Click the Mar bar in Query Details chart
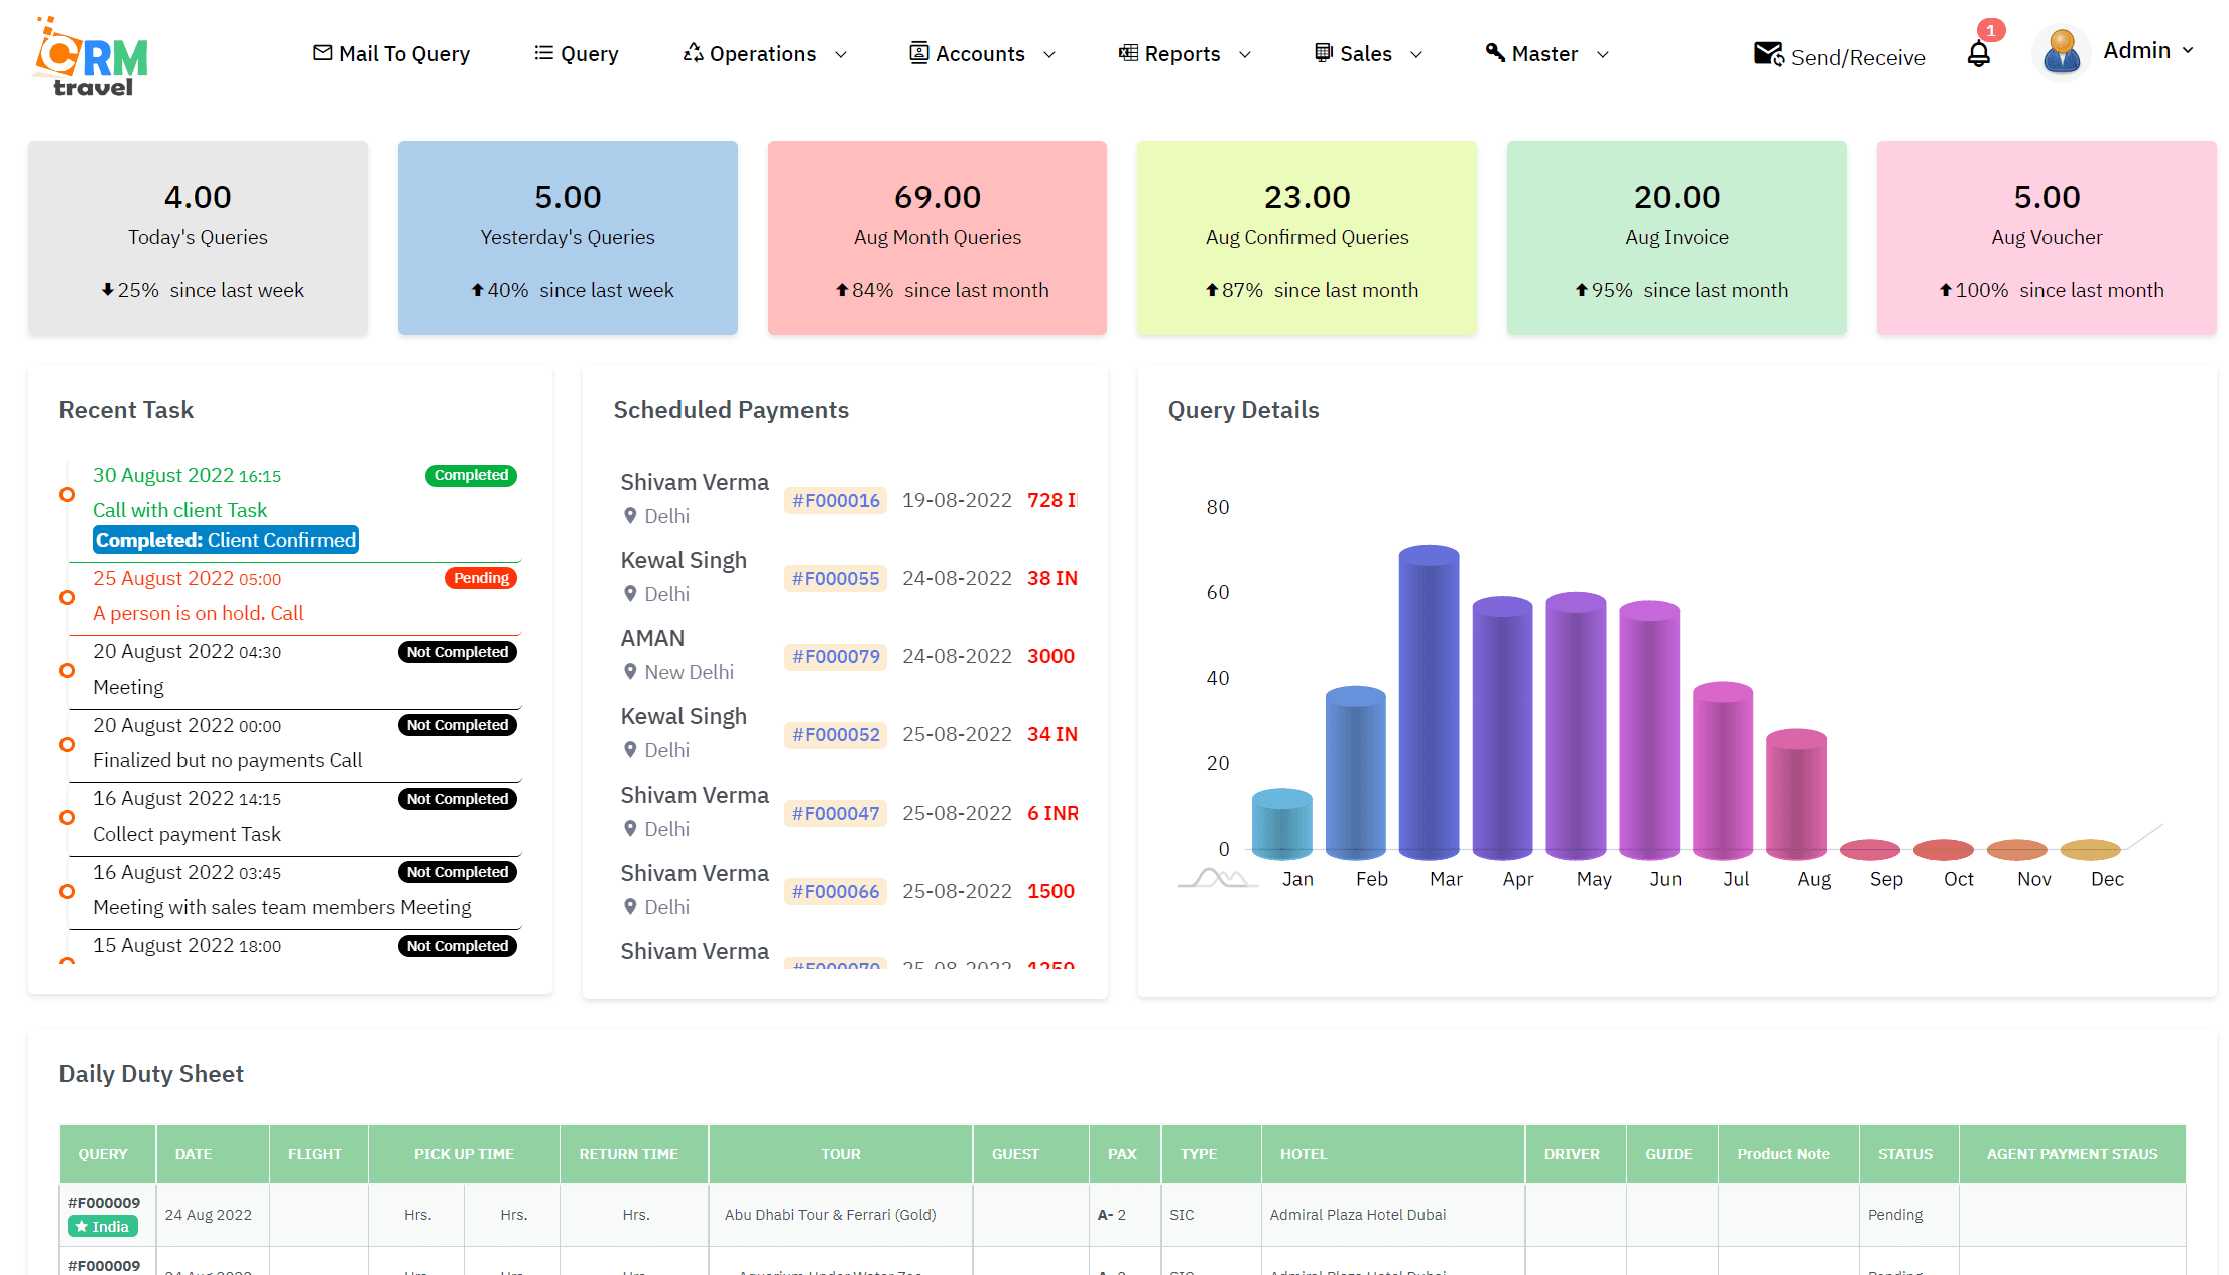The image size is (2229, 1275). pyautogui.click(x=1428, y=700)
